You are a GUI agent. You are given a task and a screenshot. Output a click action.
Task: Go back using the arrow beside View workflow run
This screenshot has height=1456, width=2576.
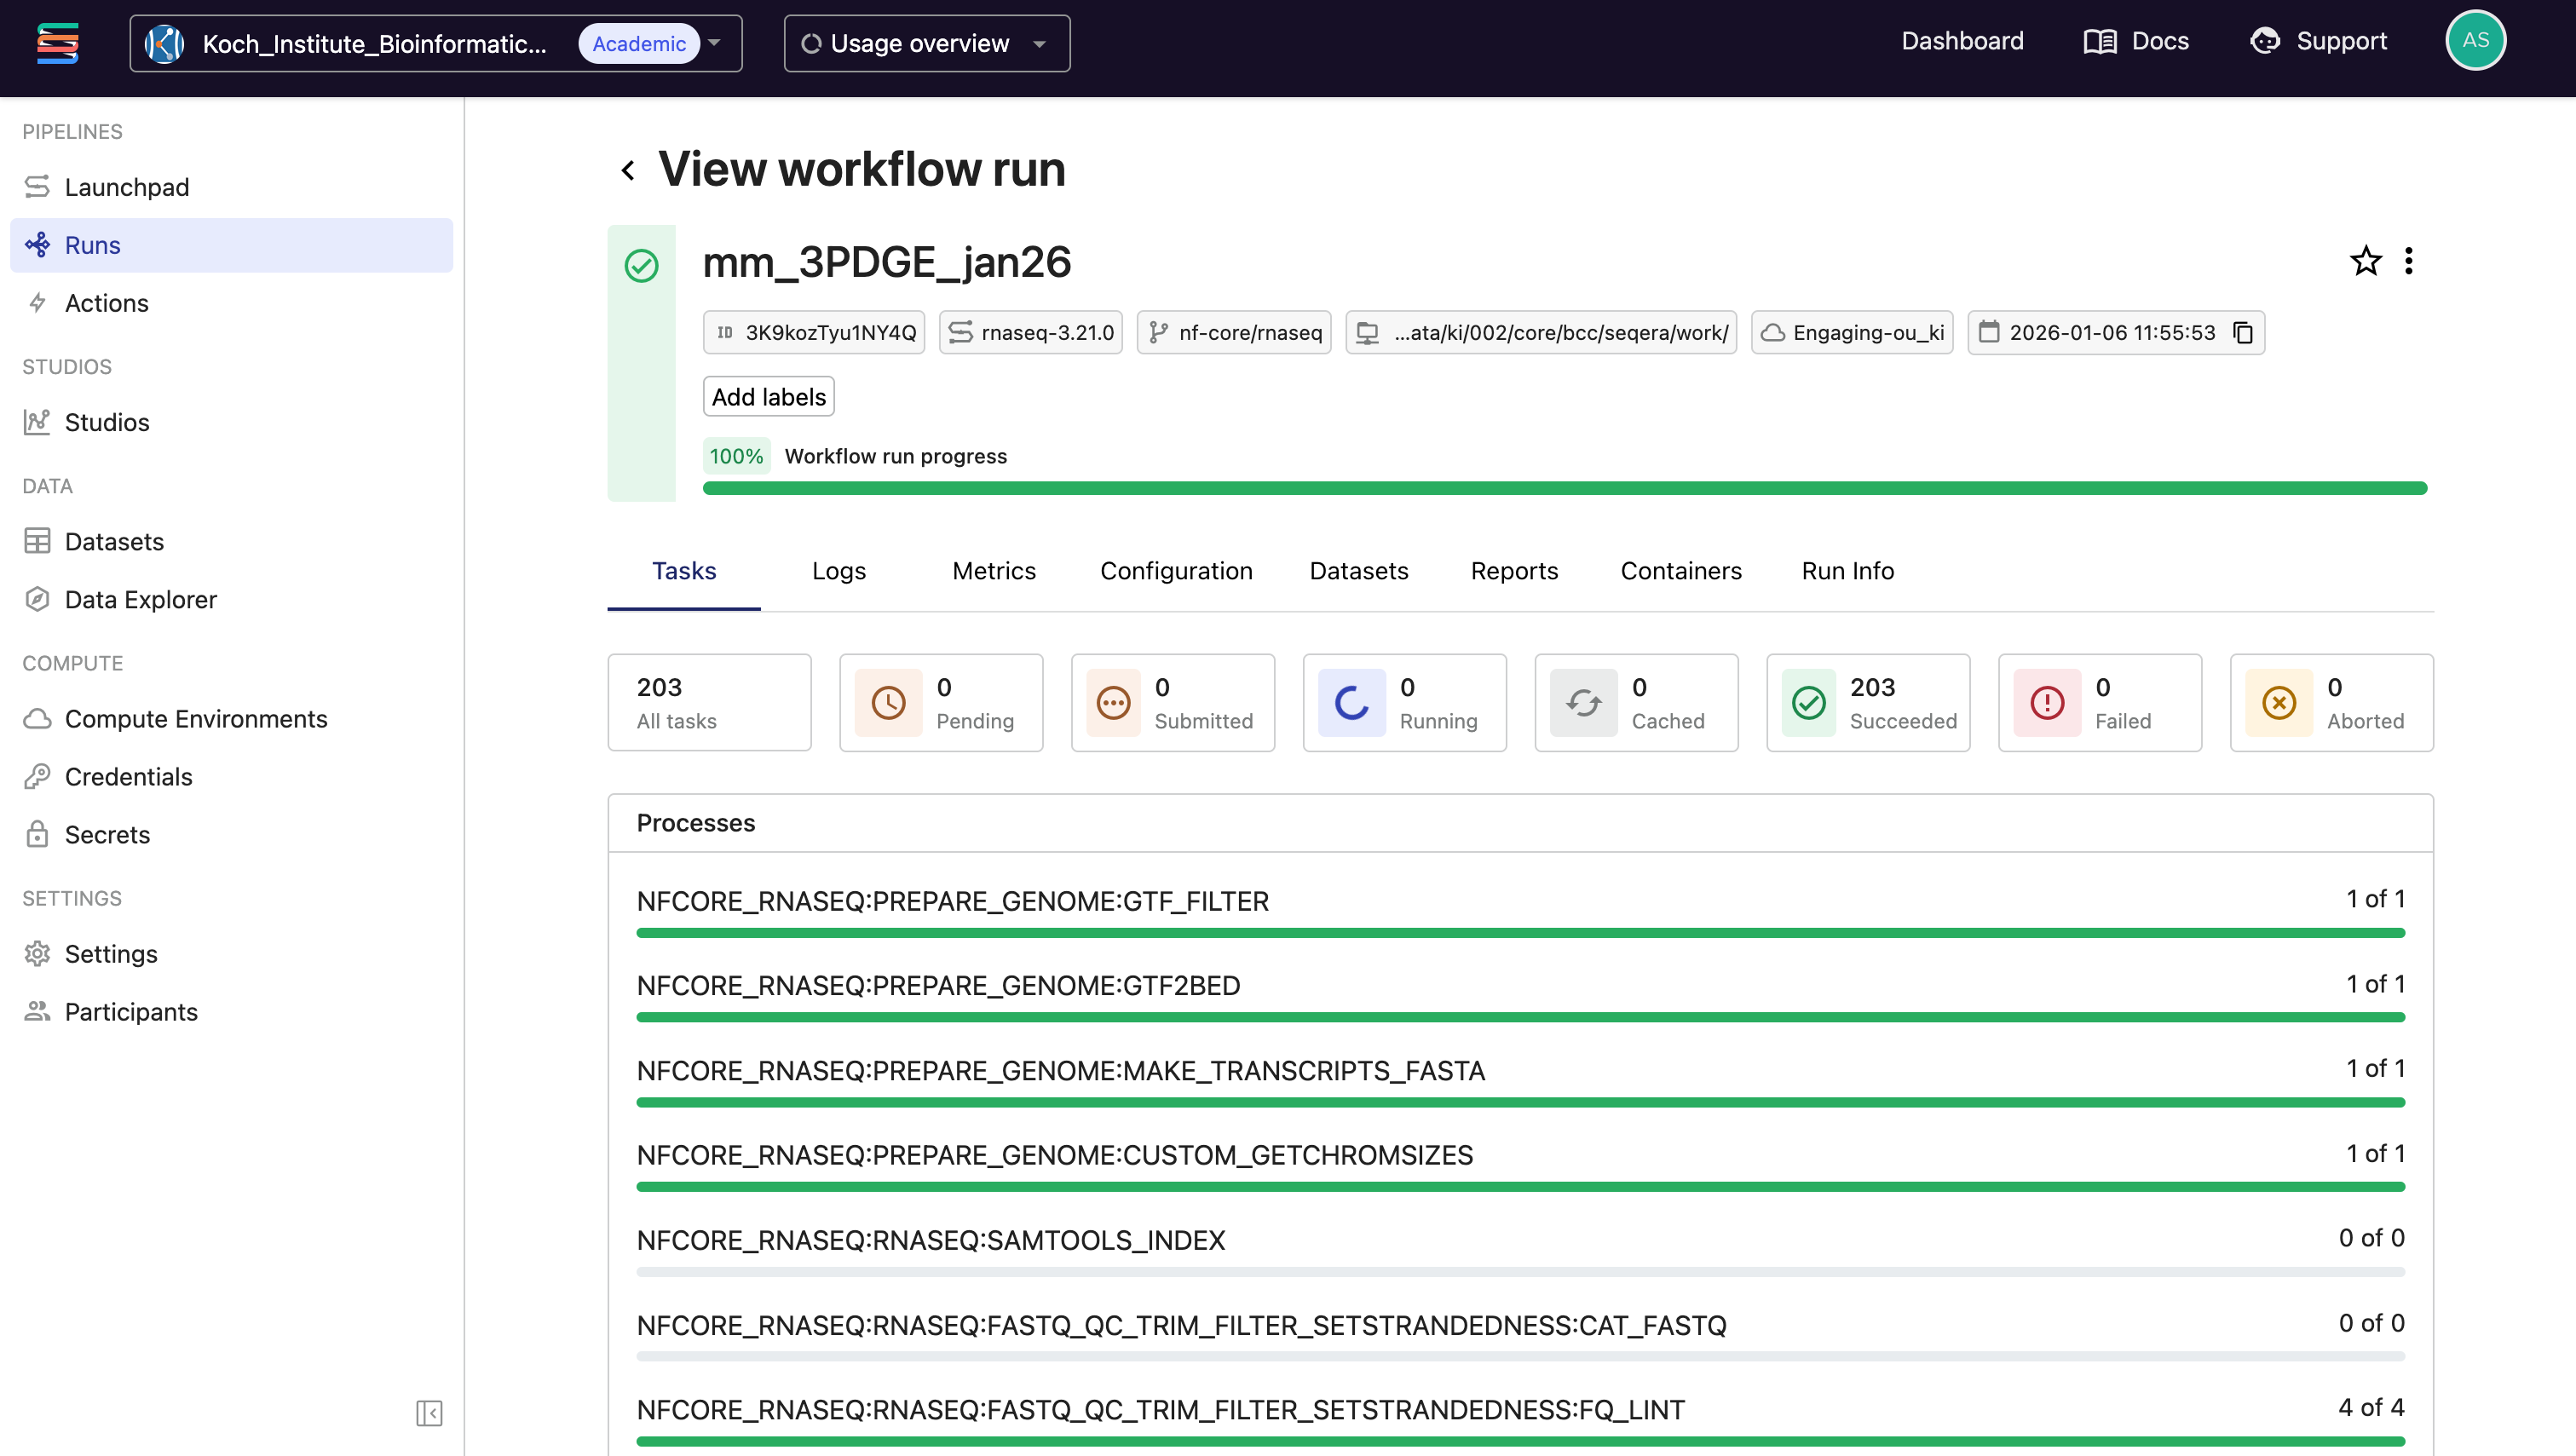tap(628, 170)
